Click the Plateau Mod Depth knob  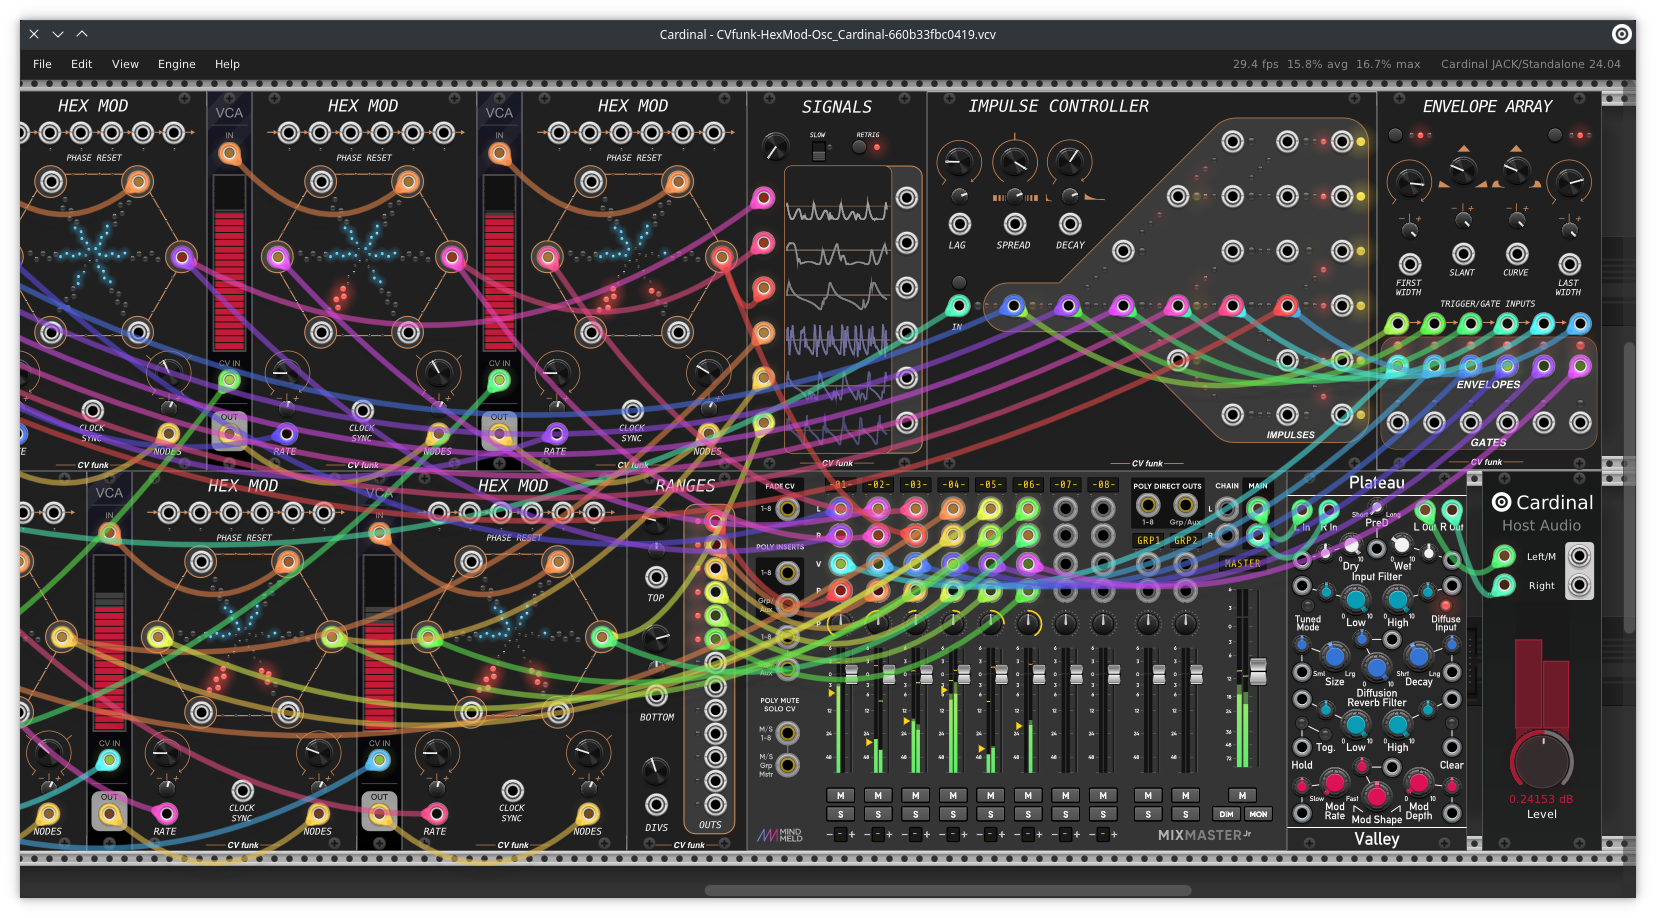point(1419,781)
